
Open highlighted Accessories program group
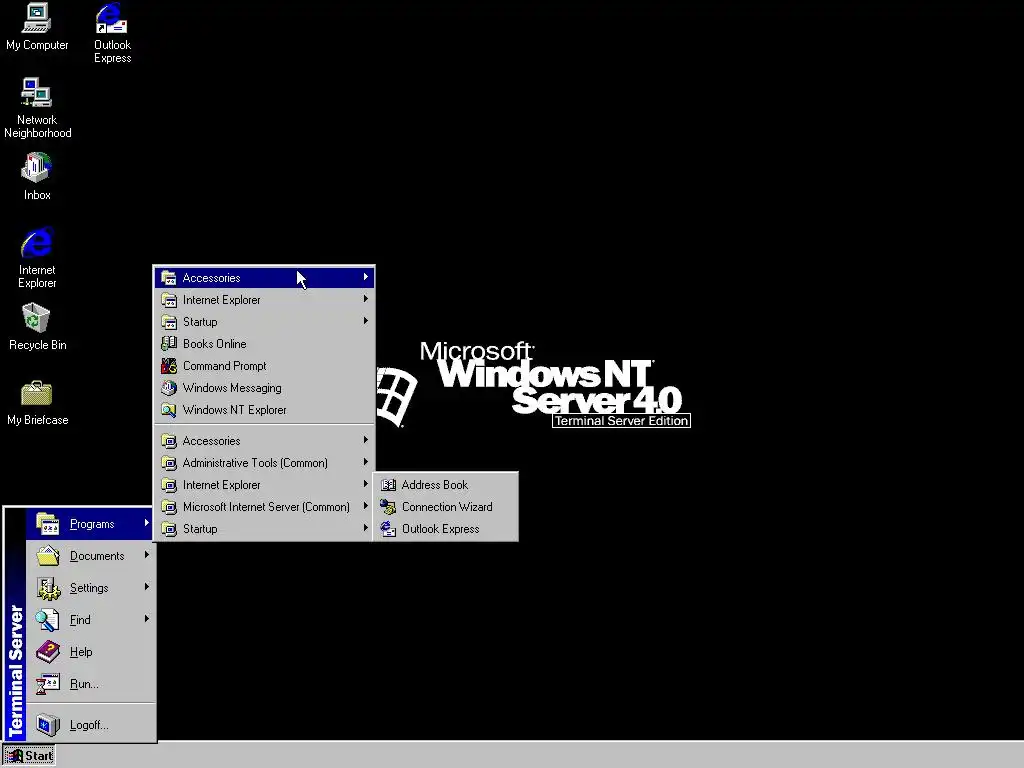click(x=264, y=278)
